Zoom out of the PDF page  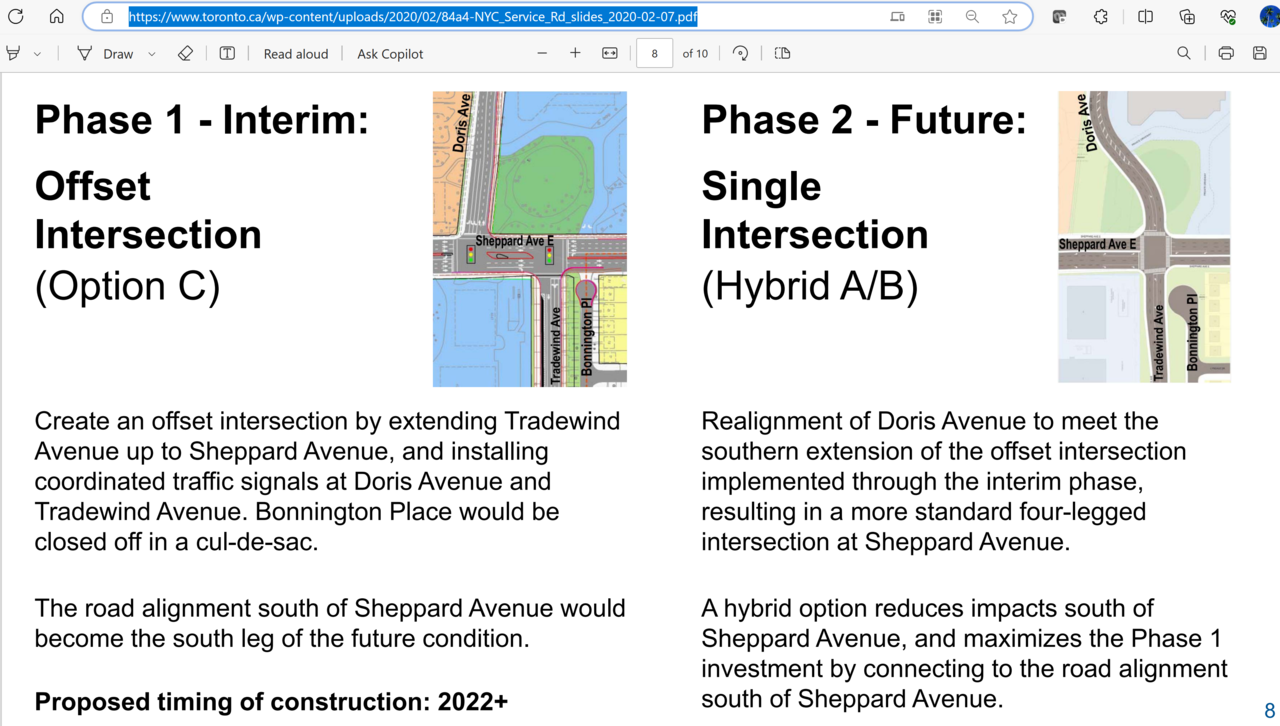click(x=542, y=54)
